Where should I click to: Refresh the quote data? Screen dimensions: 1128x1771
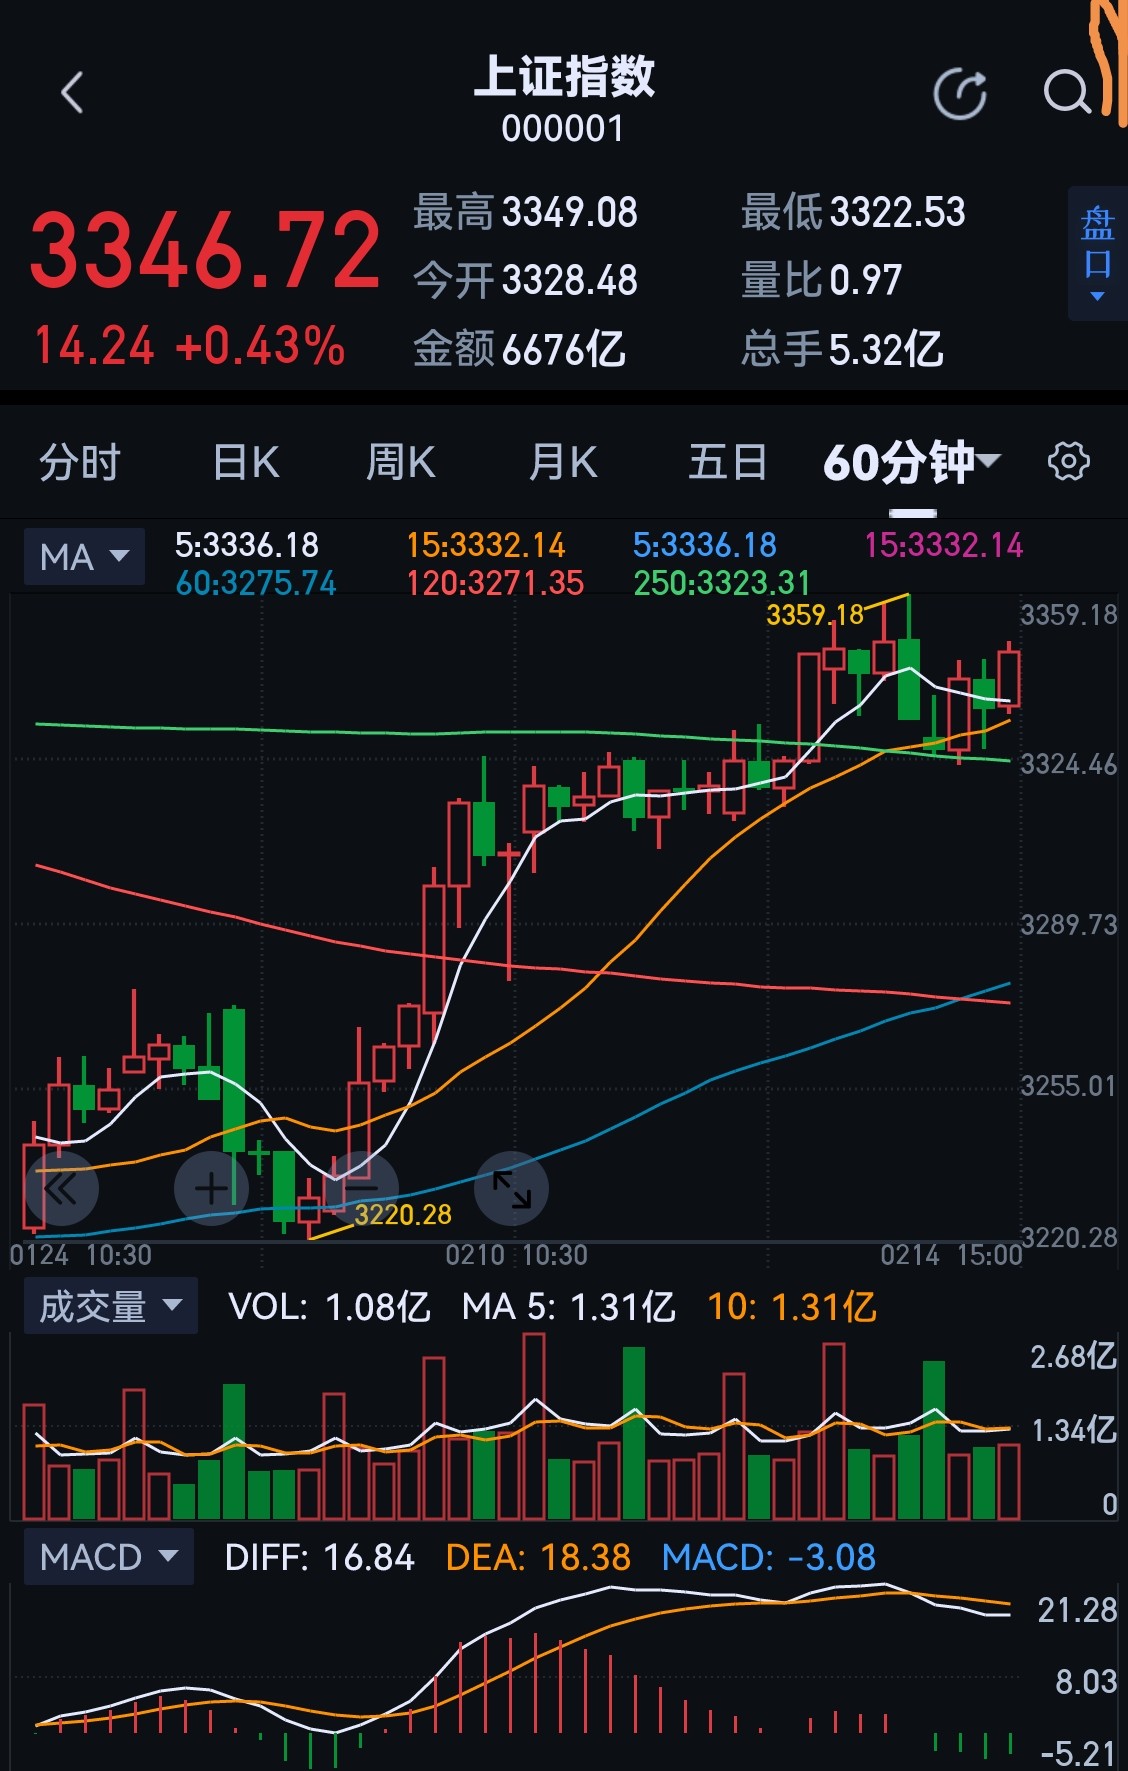pyautogui.click(x=960, y=94)
